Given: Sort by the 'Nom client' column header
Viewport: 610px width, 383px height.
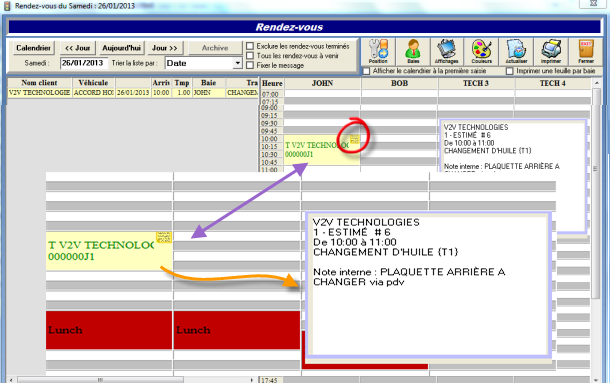Looking at the screenshot, I should point(39,83).
